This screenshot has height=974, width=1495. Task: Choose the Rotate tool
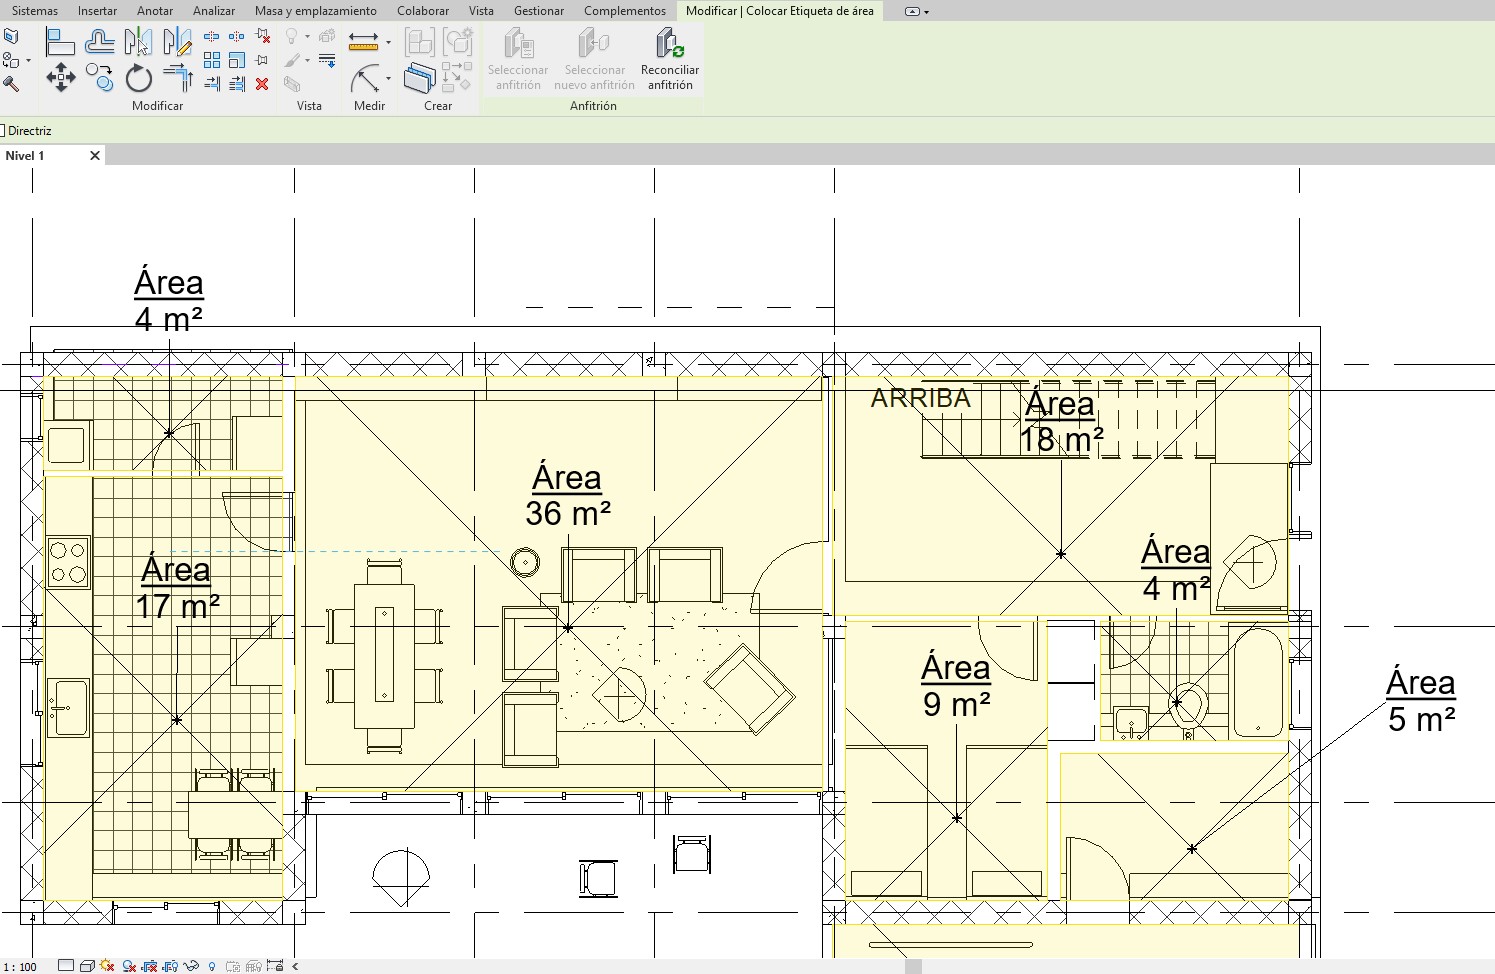(138, 77)
